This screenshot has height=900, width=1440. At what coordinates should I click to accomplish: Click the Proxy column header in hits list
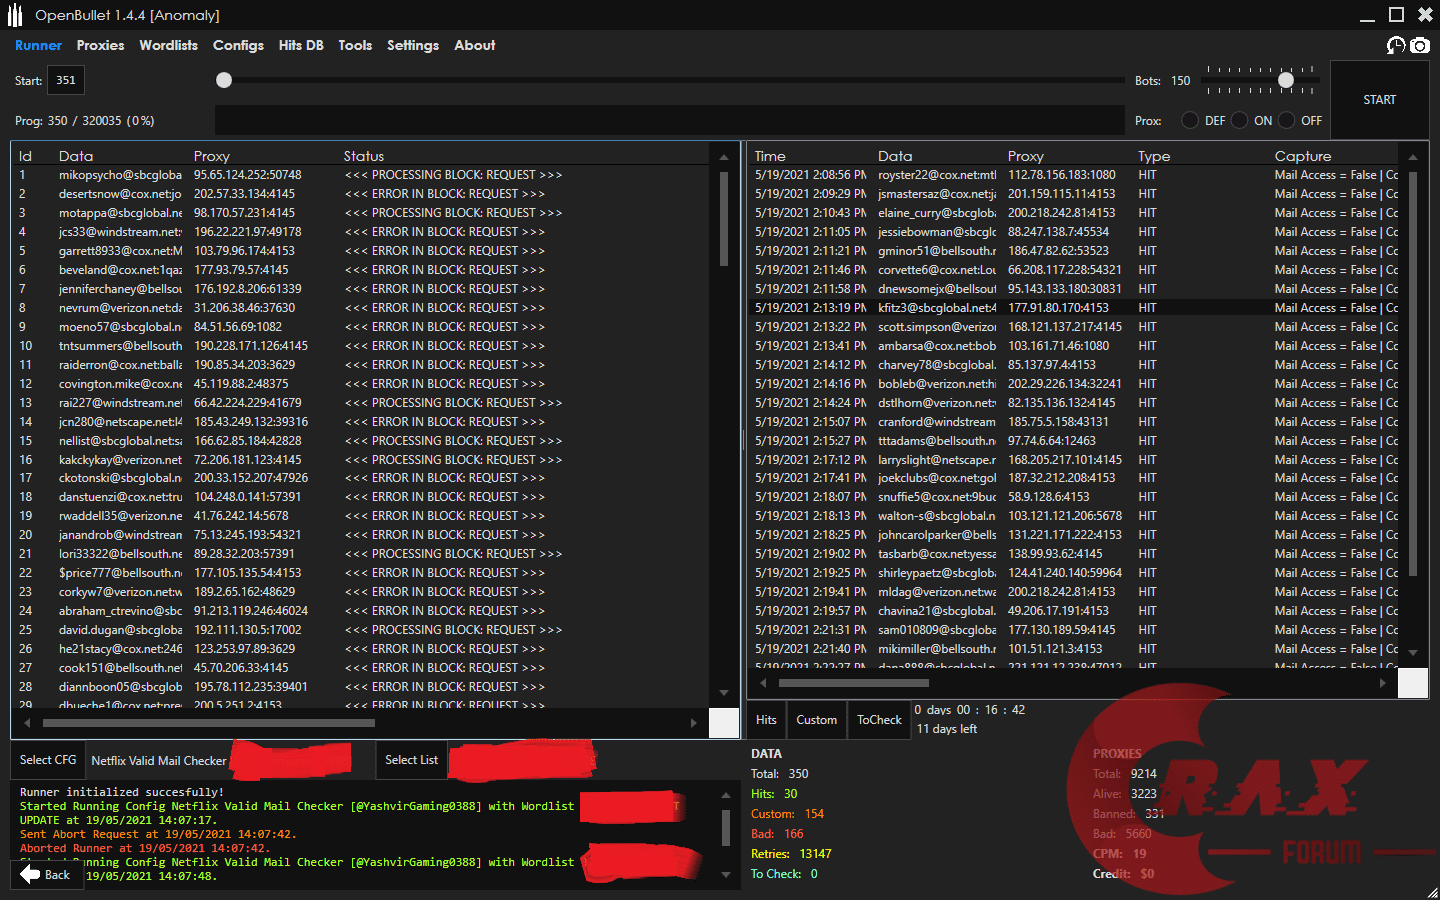coord(1025,156)
